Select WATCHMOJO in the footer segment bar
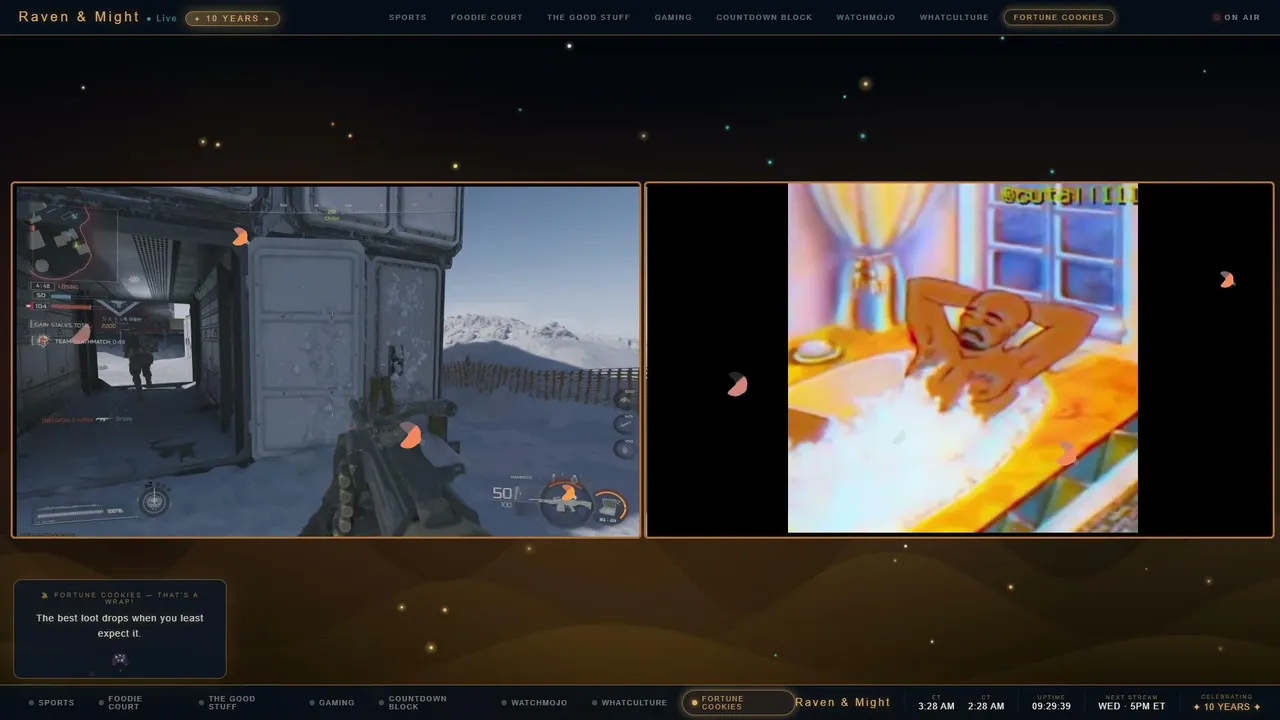 tap(534, 703)
